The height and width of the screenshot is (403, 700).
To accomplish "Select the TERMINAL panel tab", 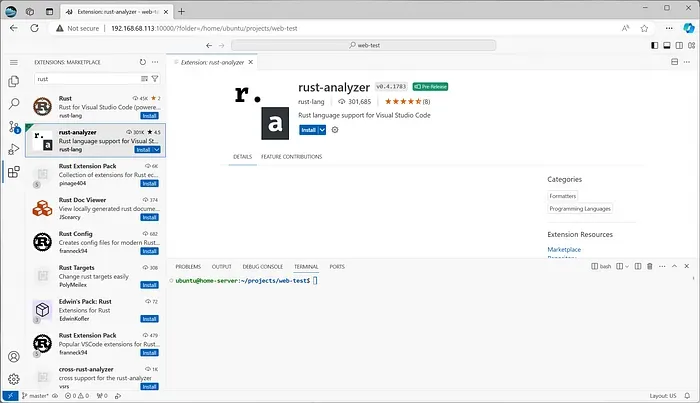I will tap(306, 266).
